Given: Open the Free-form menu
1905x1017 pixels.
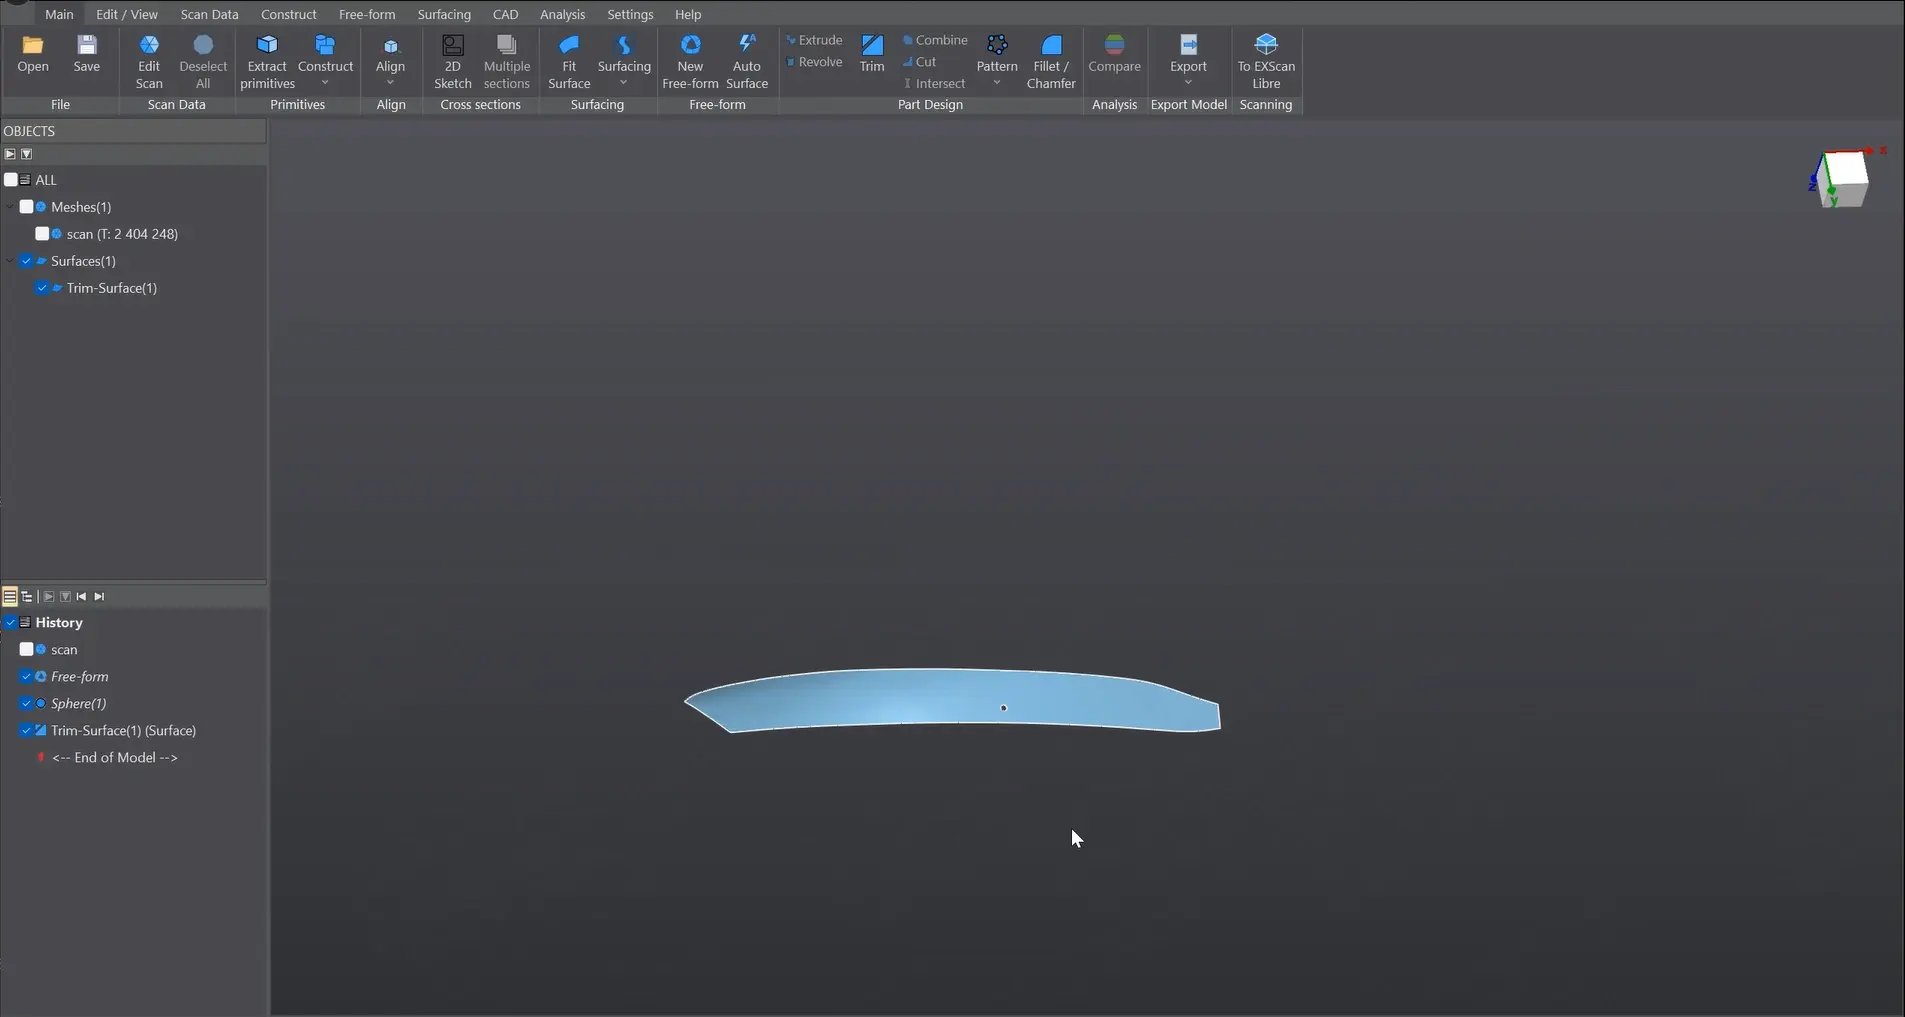Looking at the screenshot, I should tap(367, 14).
